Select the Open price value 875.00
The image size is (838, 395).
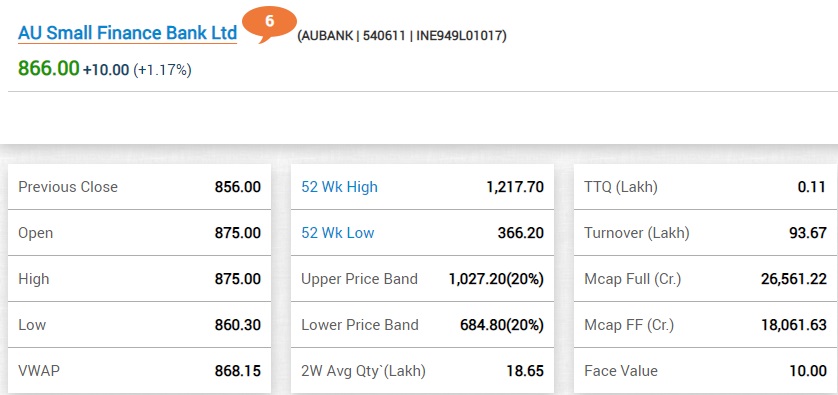[x=238, y=233]
